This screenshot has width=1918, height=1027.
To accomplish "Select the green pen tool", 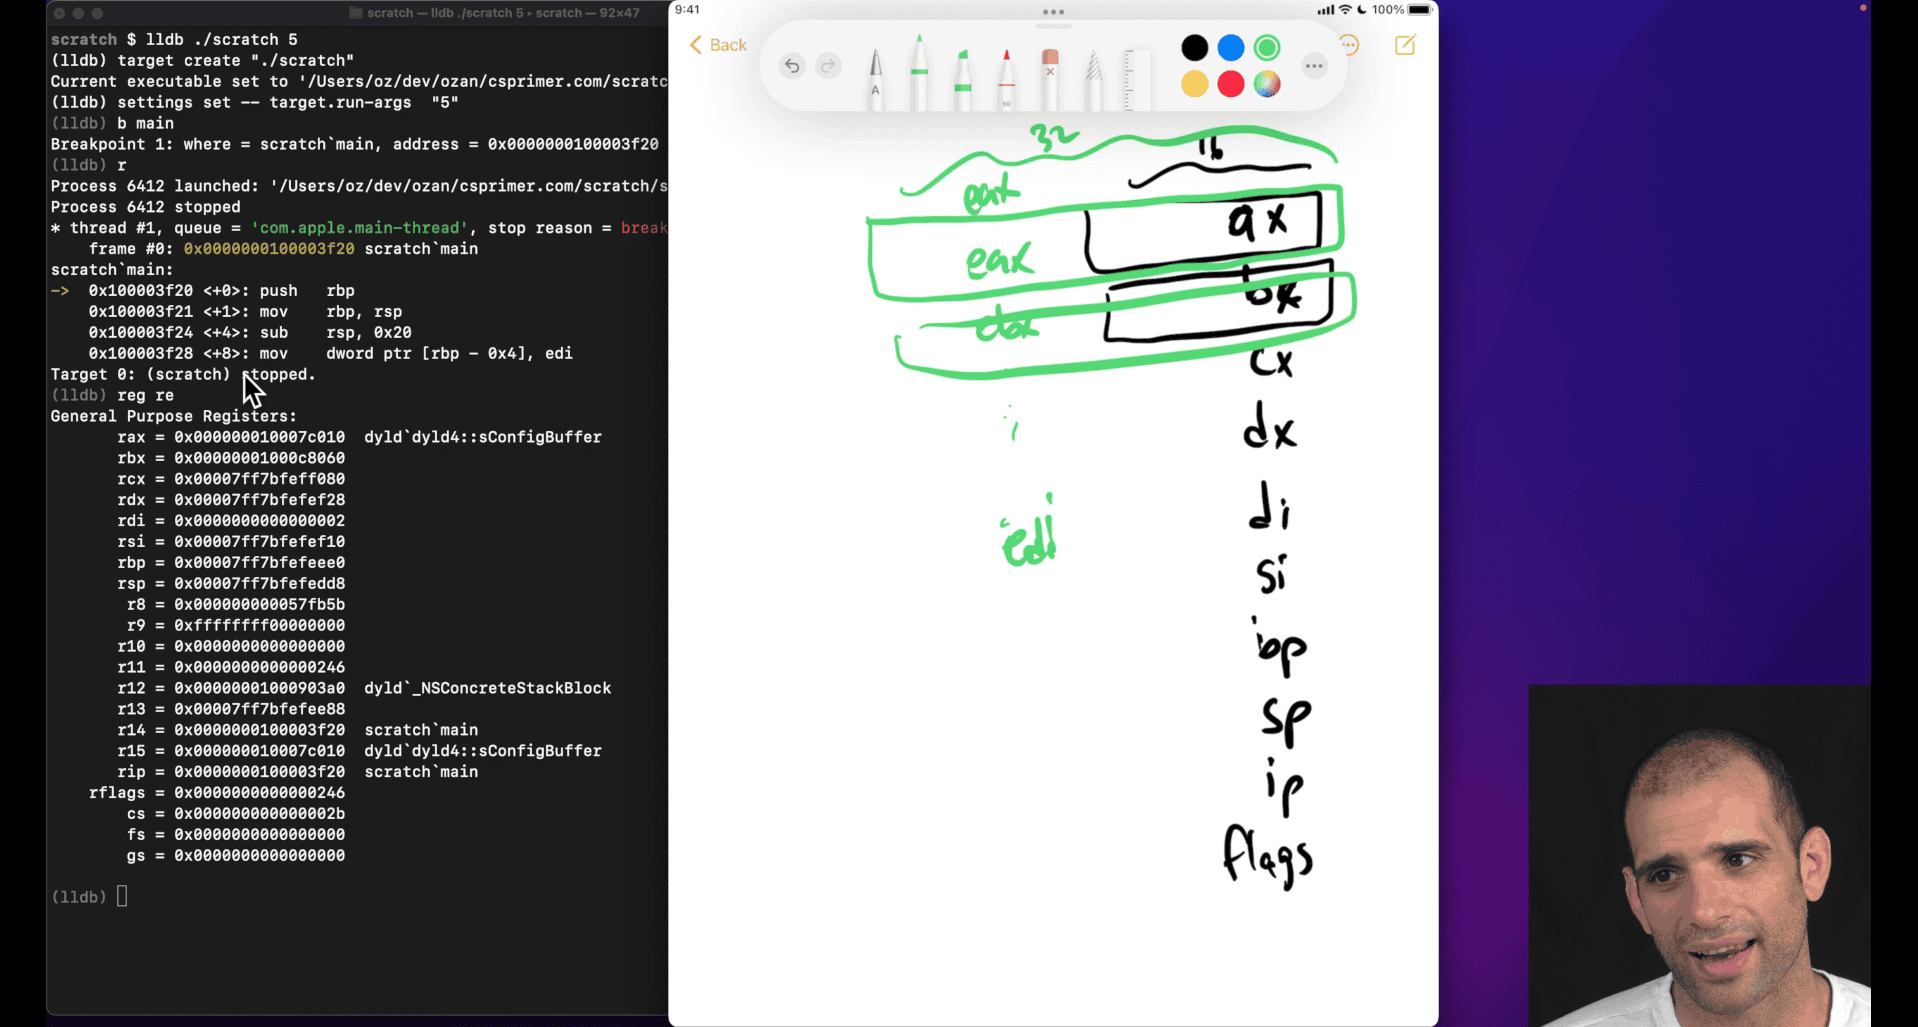I will coord(919,72).
